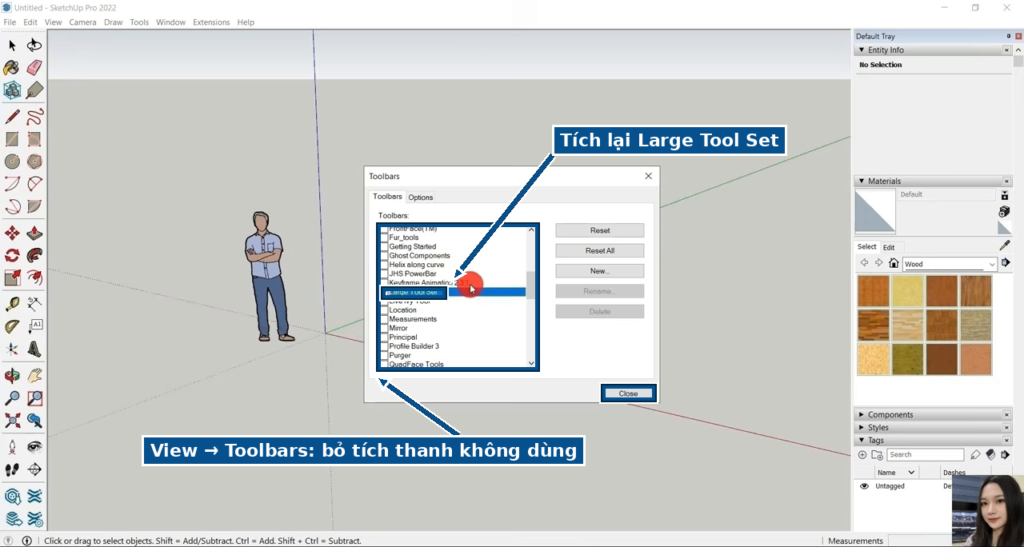Screen dimensions: 1024x547
Task: Expand the Components panel
Action: 861,414
